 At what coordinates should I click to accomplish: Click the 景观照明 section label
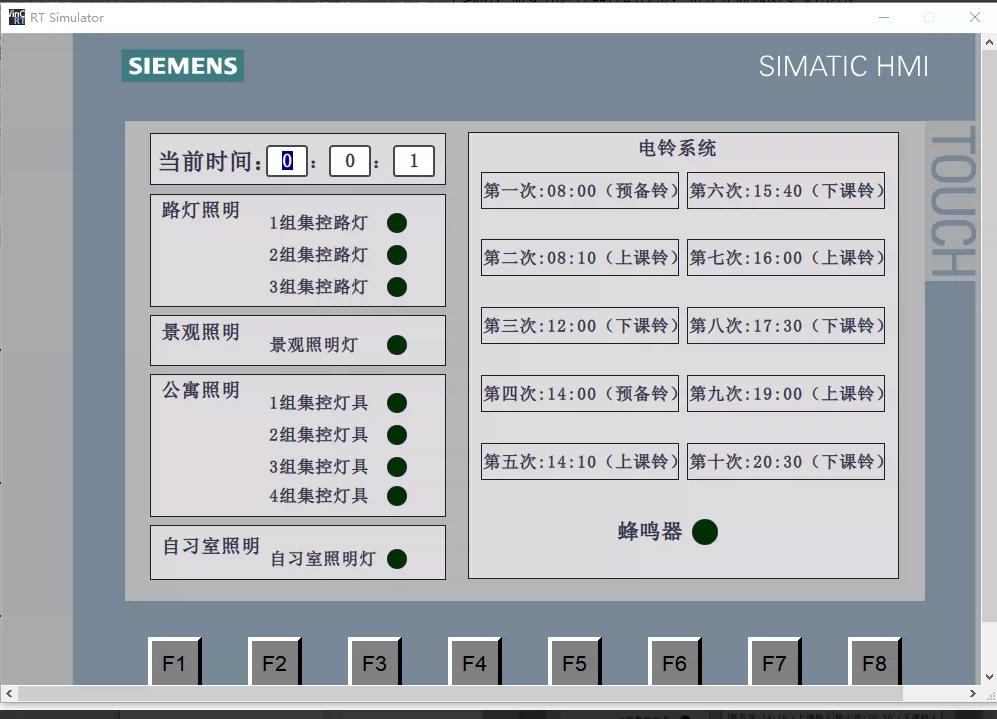pos(201,332)
